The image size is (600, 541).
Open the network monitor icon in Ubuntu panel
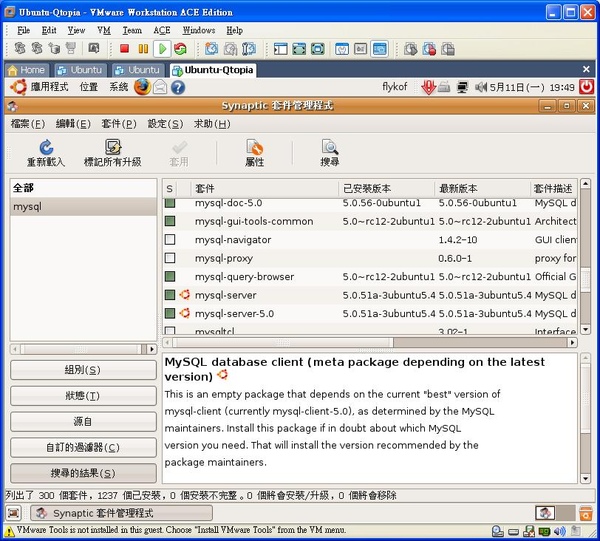click(462, 88)
